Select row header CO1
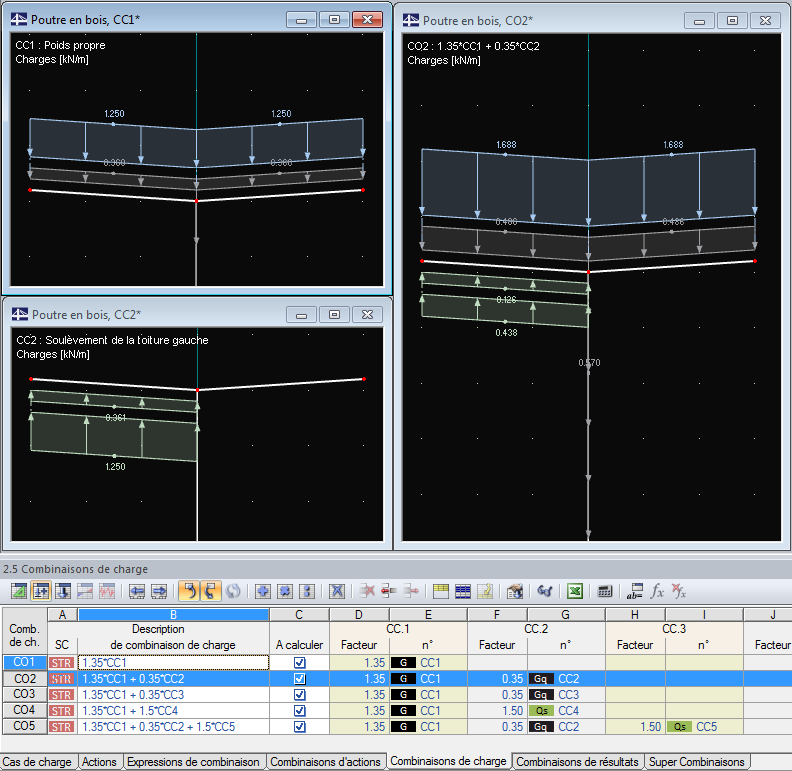This screenshot has width=792, height=771. (25, 662)
